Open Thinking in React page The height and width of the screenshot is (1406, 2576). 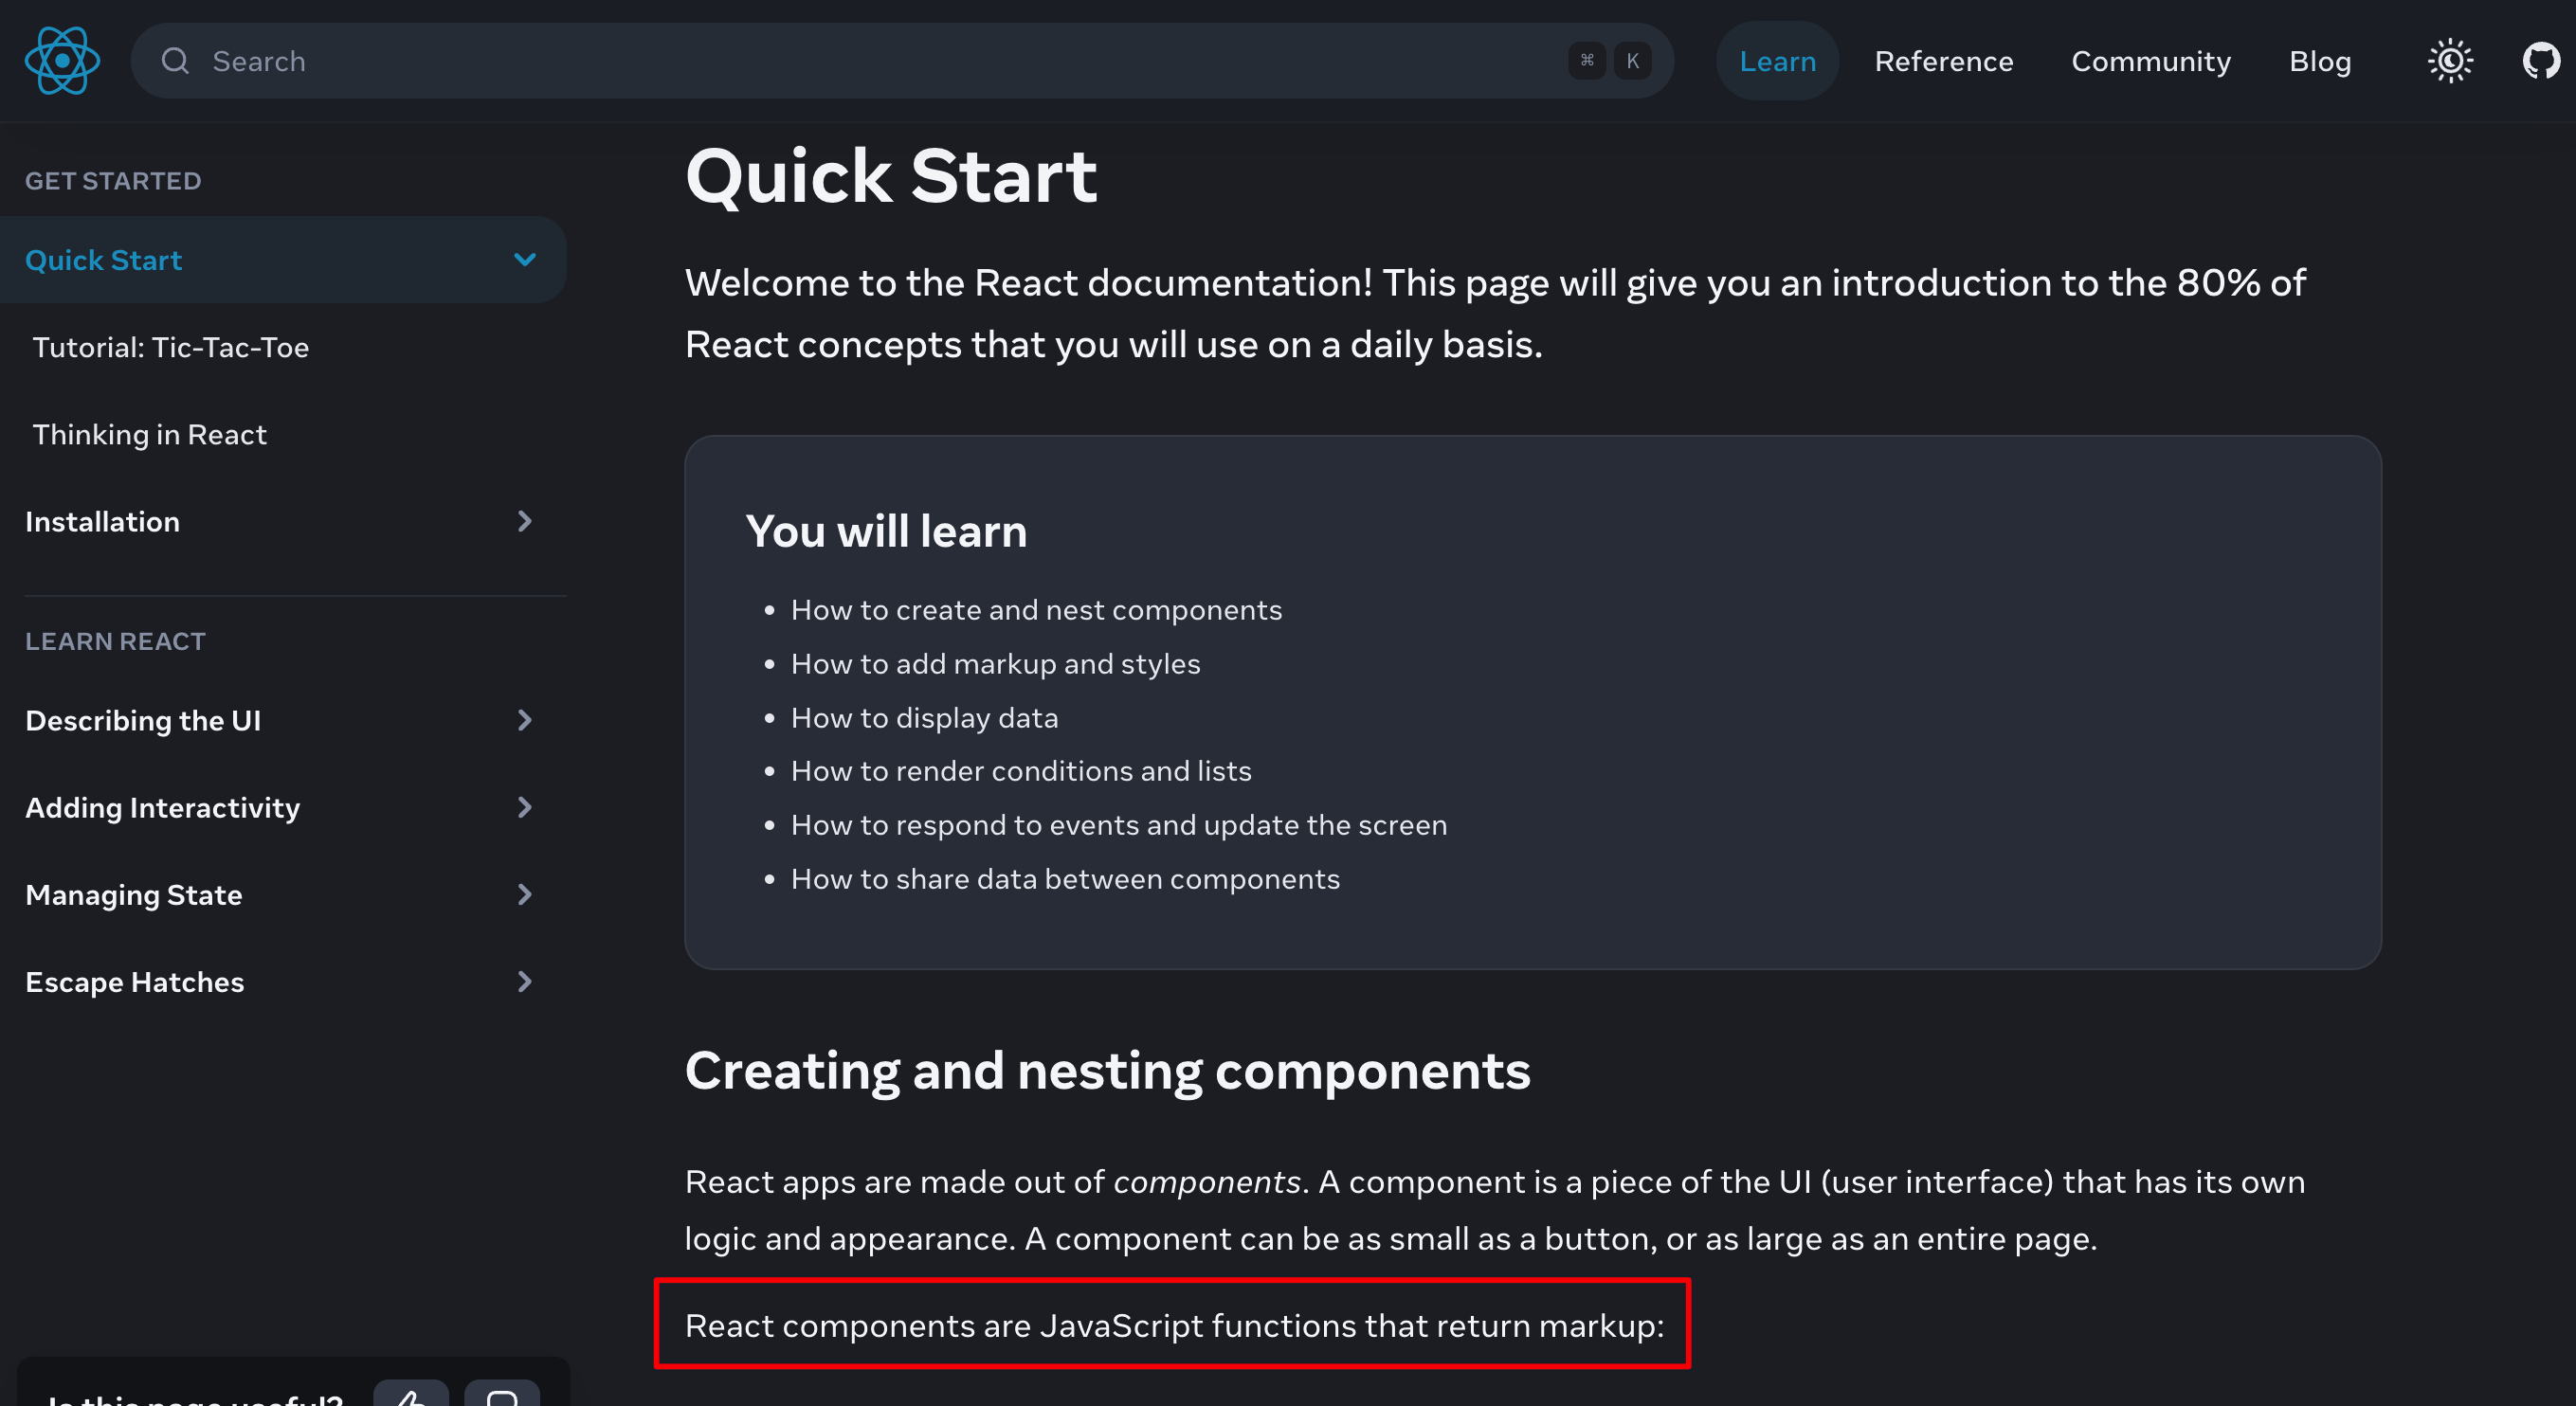pos(150,434)
